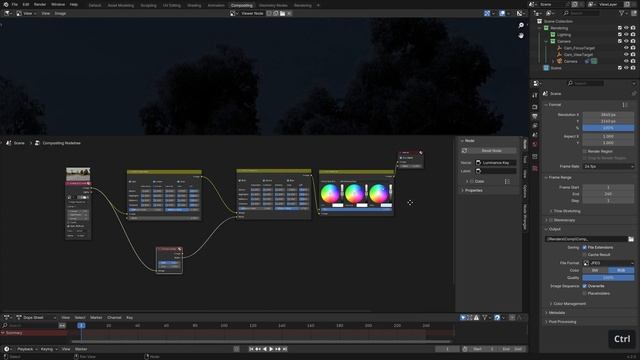Click the Camera object icon in the outliner

point(559,61)
